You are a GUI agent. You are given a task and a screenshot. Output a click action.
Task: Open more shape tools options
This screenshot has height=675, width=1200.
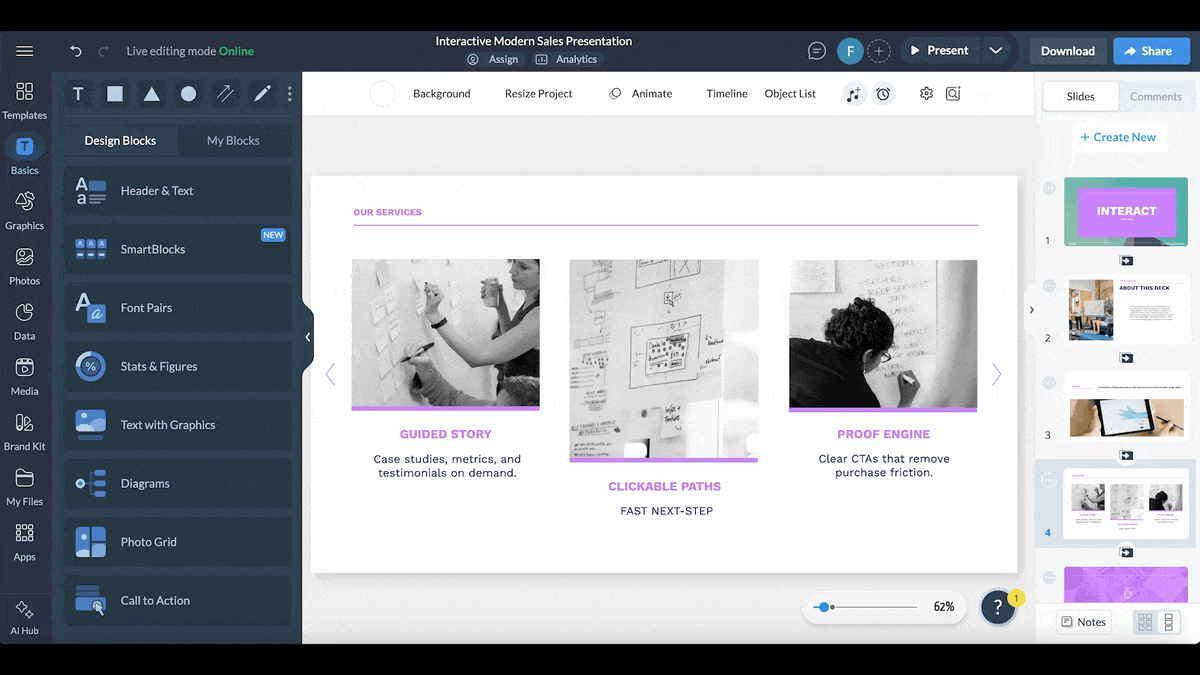[x=290, y=94]
